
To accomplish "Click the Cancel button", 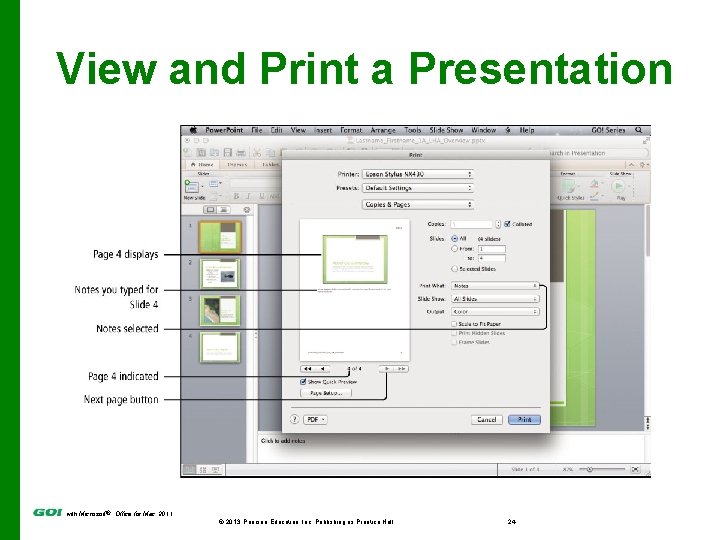I will tap(487, 420).
